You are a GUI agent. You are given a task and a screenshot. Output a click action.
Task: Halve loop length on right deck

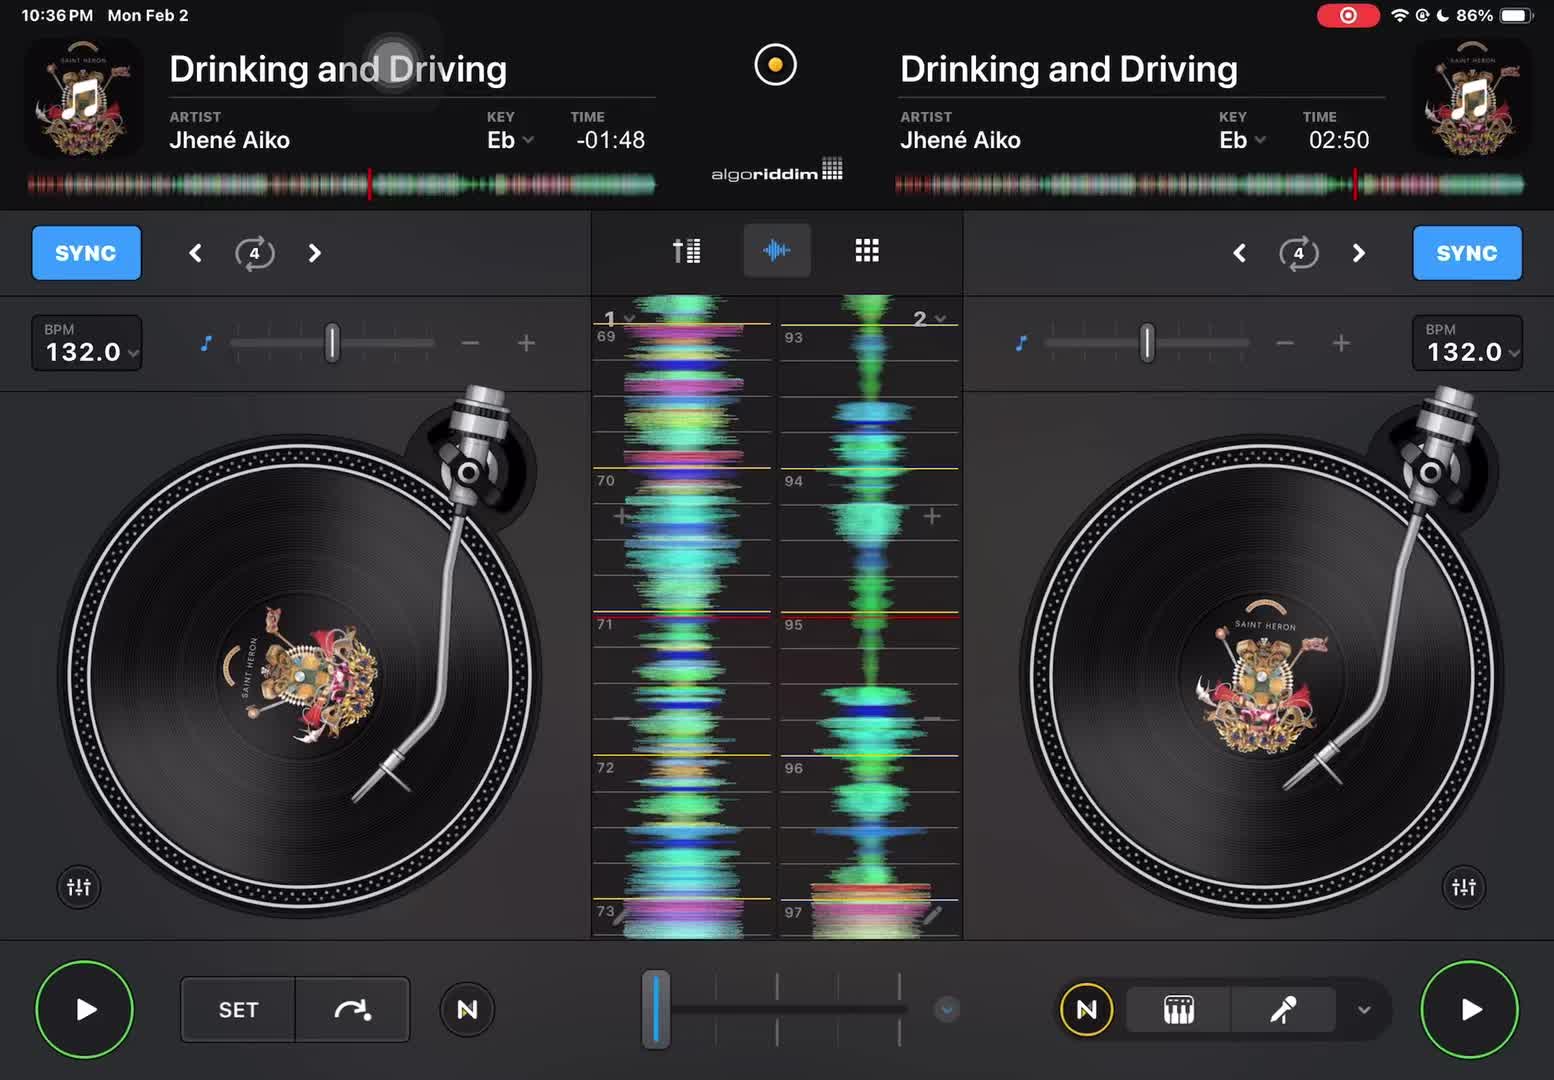(x=1240, y=253)
